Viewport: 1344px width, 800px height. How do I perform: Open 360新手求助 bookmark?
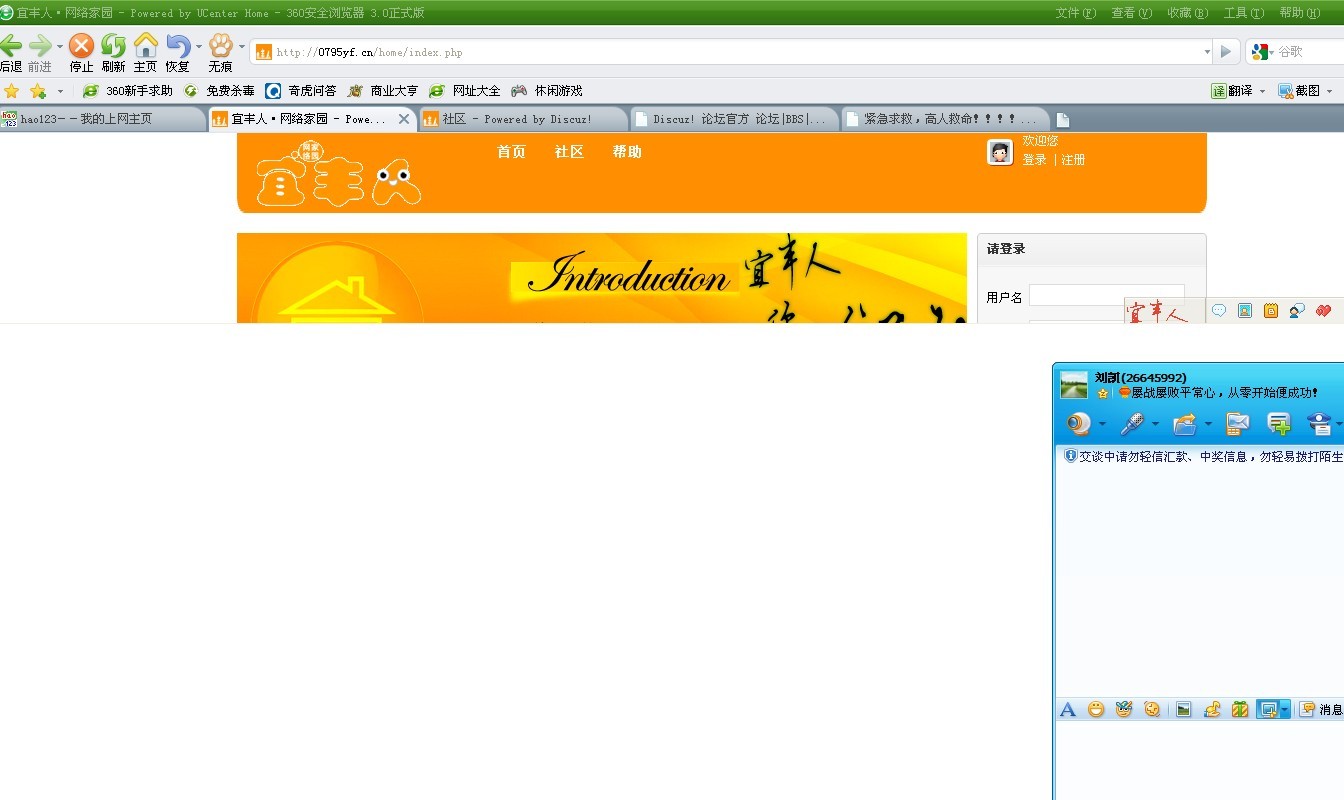[x=129, y=91]
